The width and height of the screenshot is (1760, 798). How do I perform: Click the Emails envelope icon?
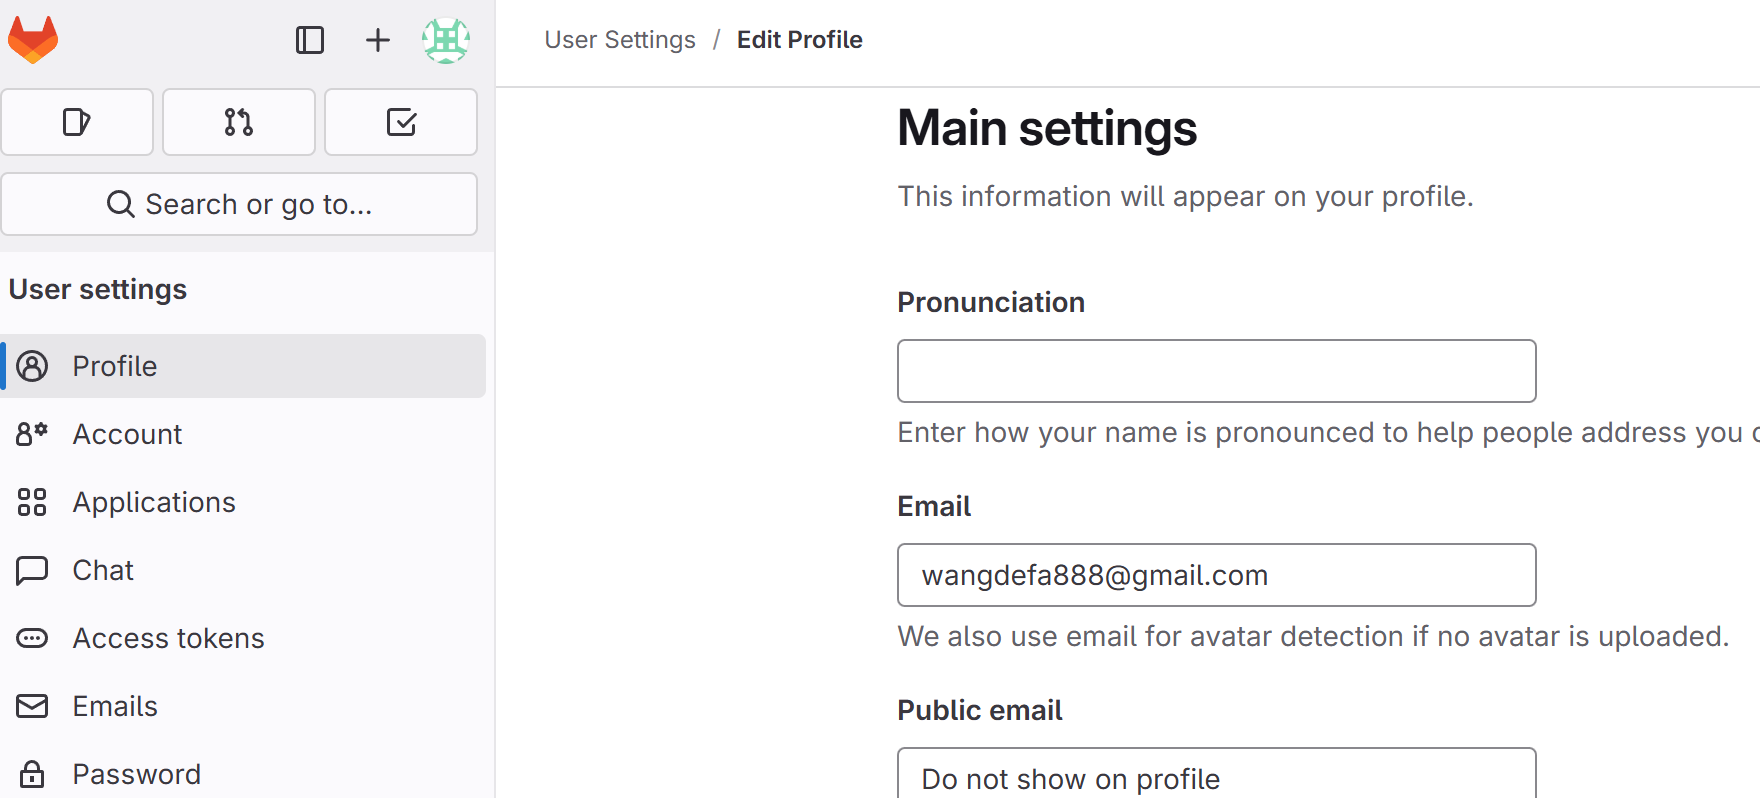coord(32,706)
